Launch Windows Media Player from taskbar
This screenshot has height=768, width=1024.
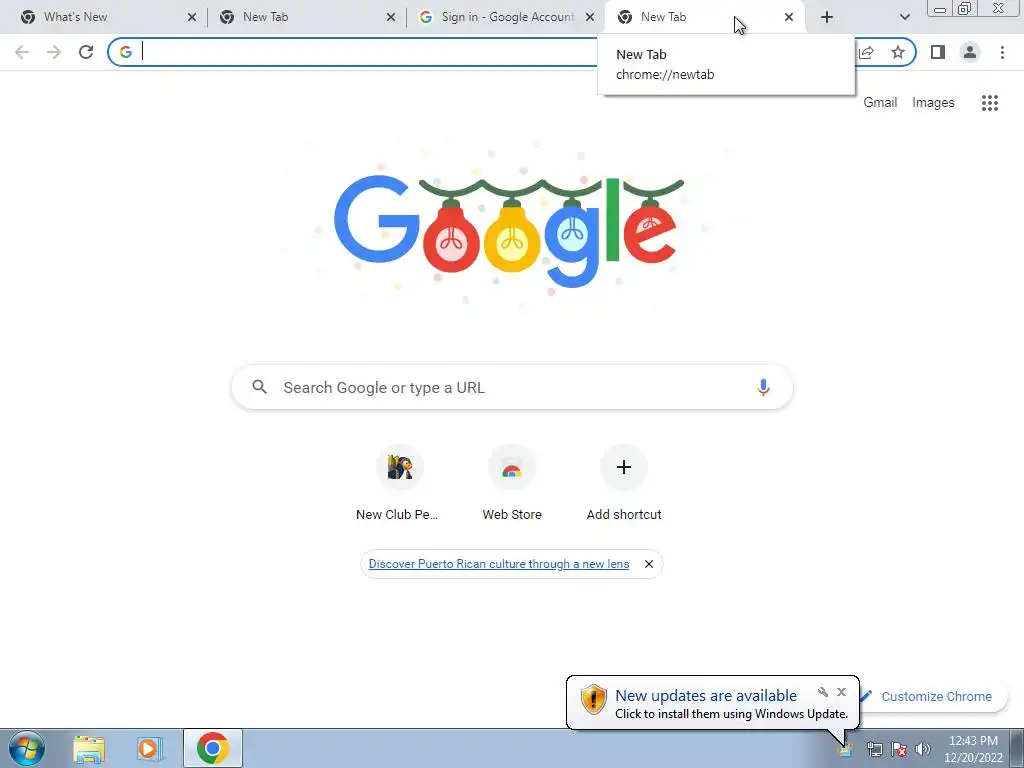coord(150,748)
